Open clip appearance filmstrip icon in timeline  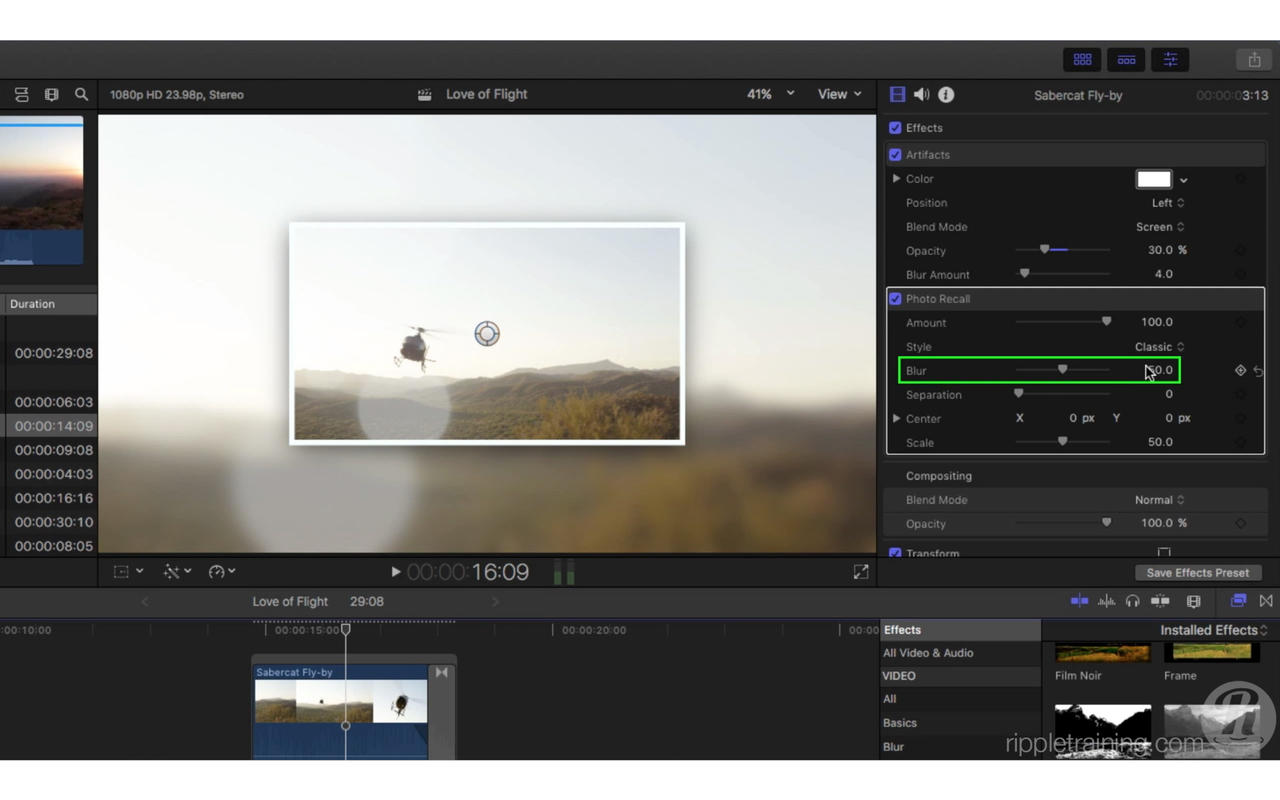(1193, 601)
